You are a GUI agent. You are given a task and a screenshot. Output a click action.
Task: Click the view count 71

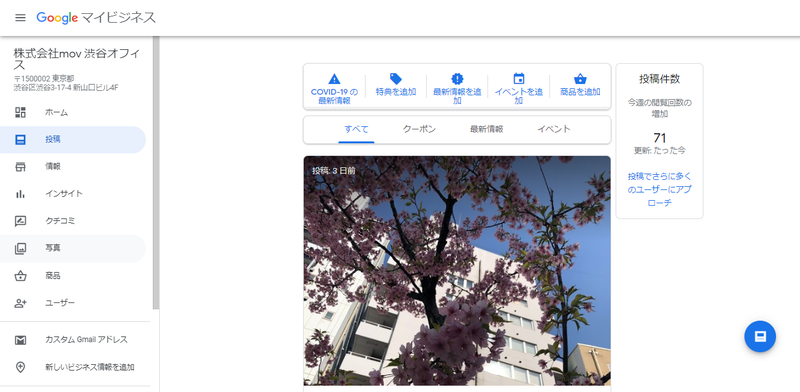[659, 138]
